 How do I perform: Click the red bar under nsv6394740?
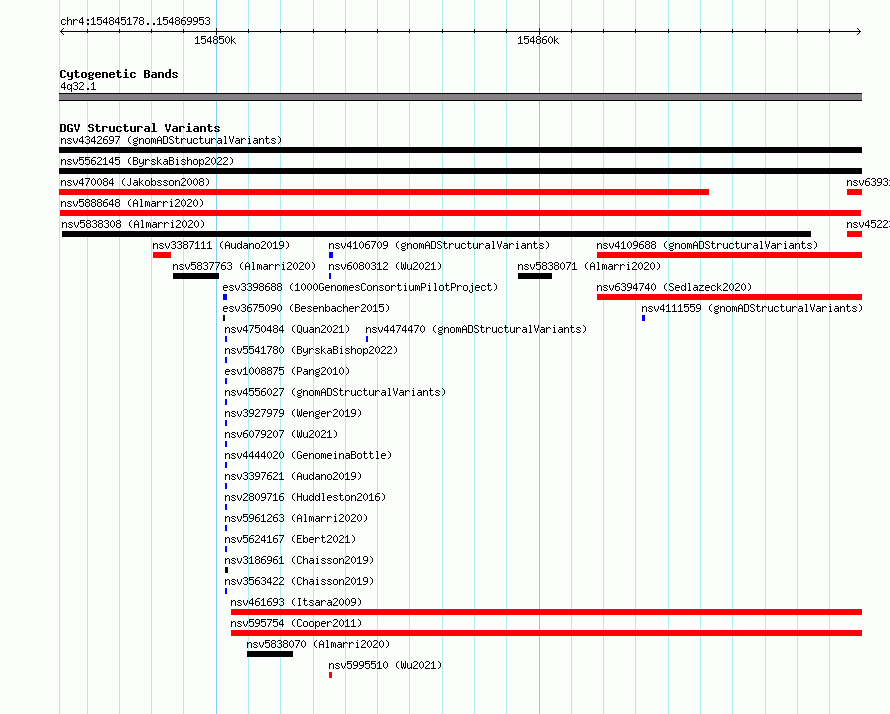coord(729,297)
